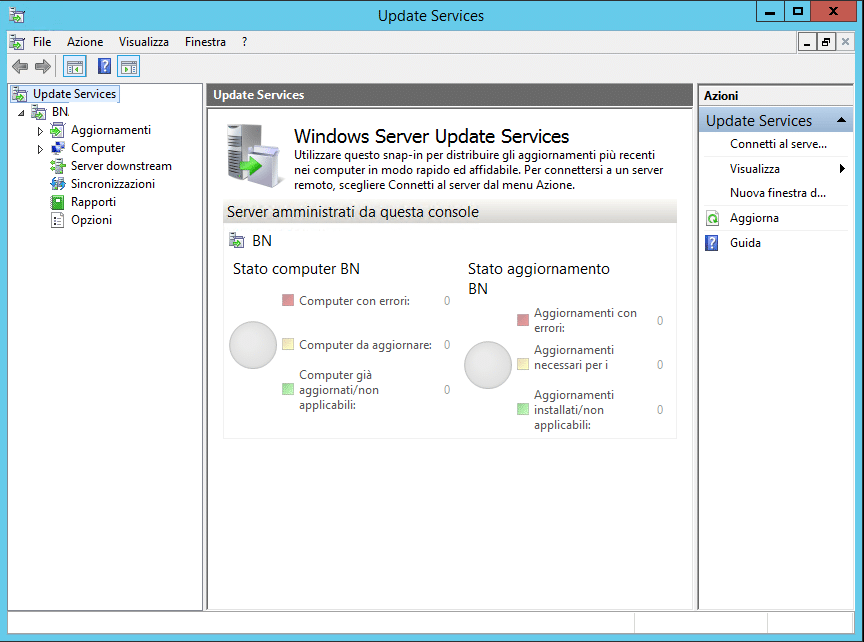This screenshot has width=864, height=642.
Task: Click Aggiorna text in the Azioni pane
Action: click(x=754, y=218)
